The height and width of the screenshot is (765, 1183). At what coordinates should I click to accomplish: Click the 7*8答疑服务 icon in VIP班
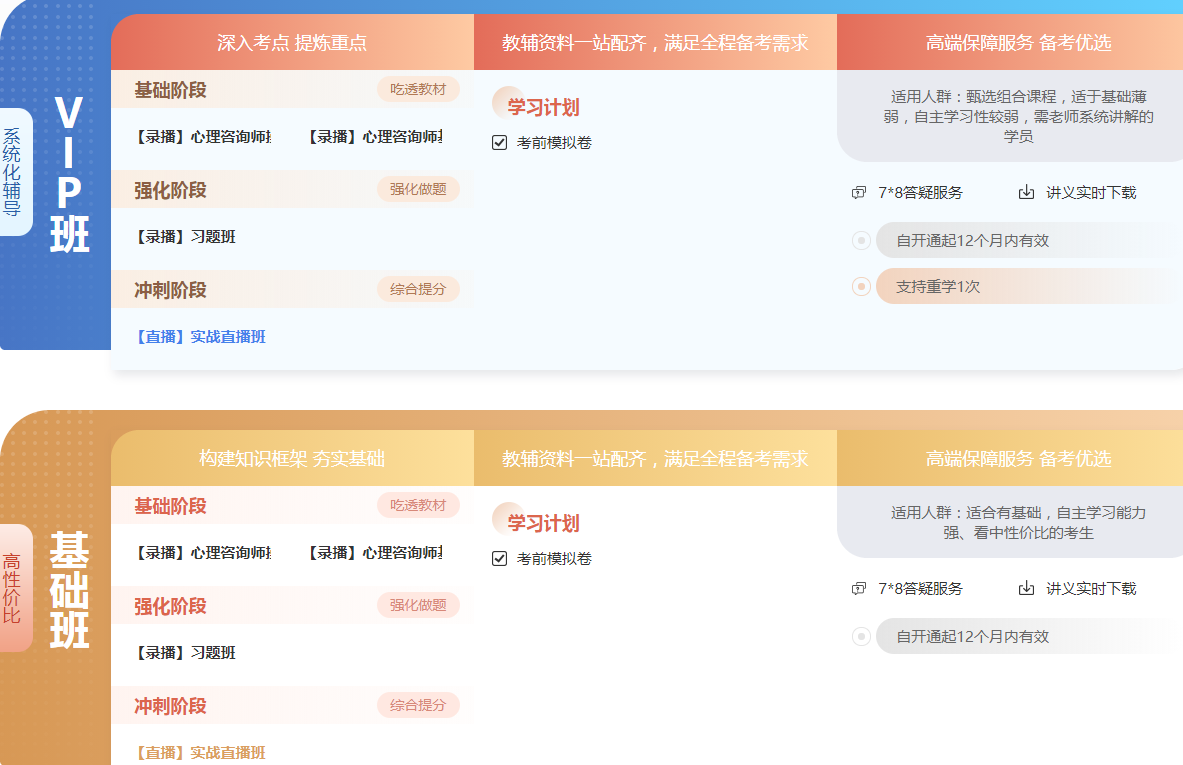point(859,193)
